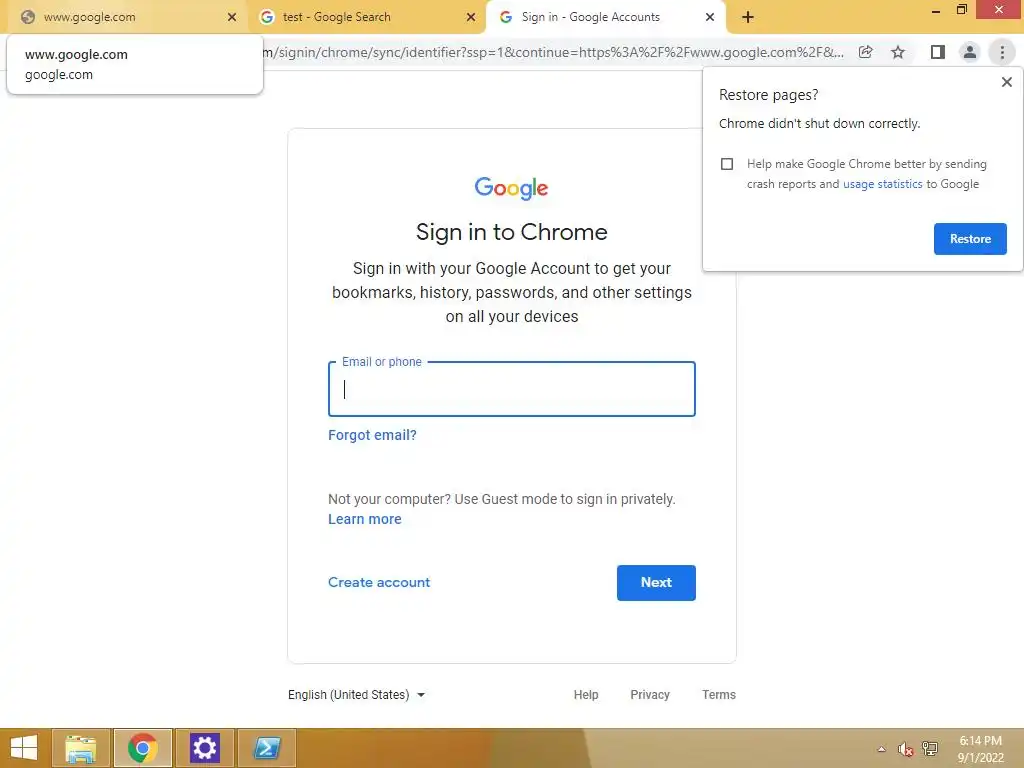The image size is (1024, 768).
Task: Close the Restore pages popup
Action: point(1006,82)
